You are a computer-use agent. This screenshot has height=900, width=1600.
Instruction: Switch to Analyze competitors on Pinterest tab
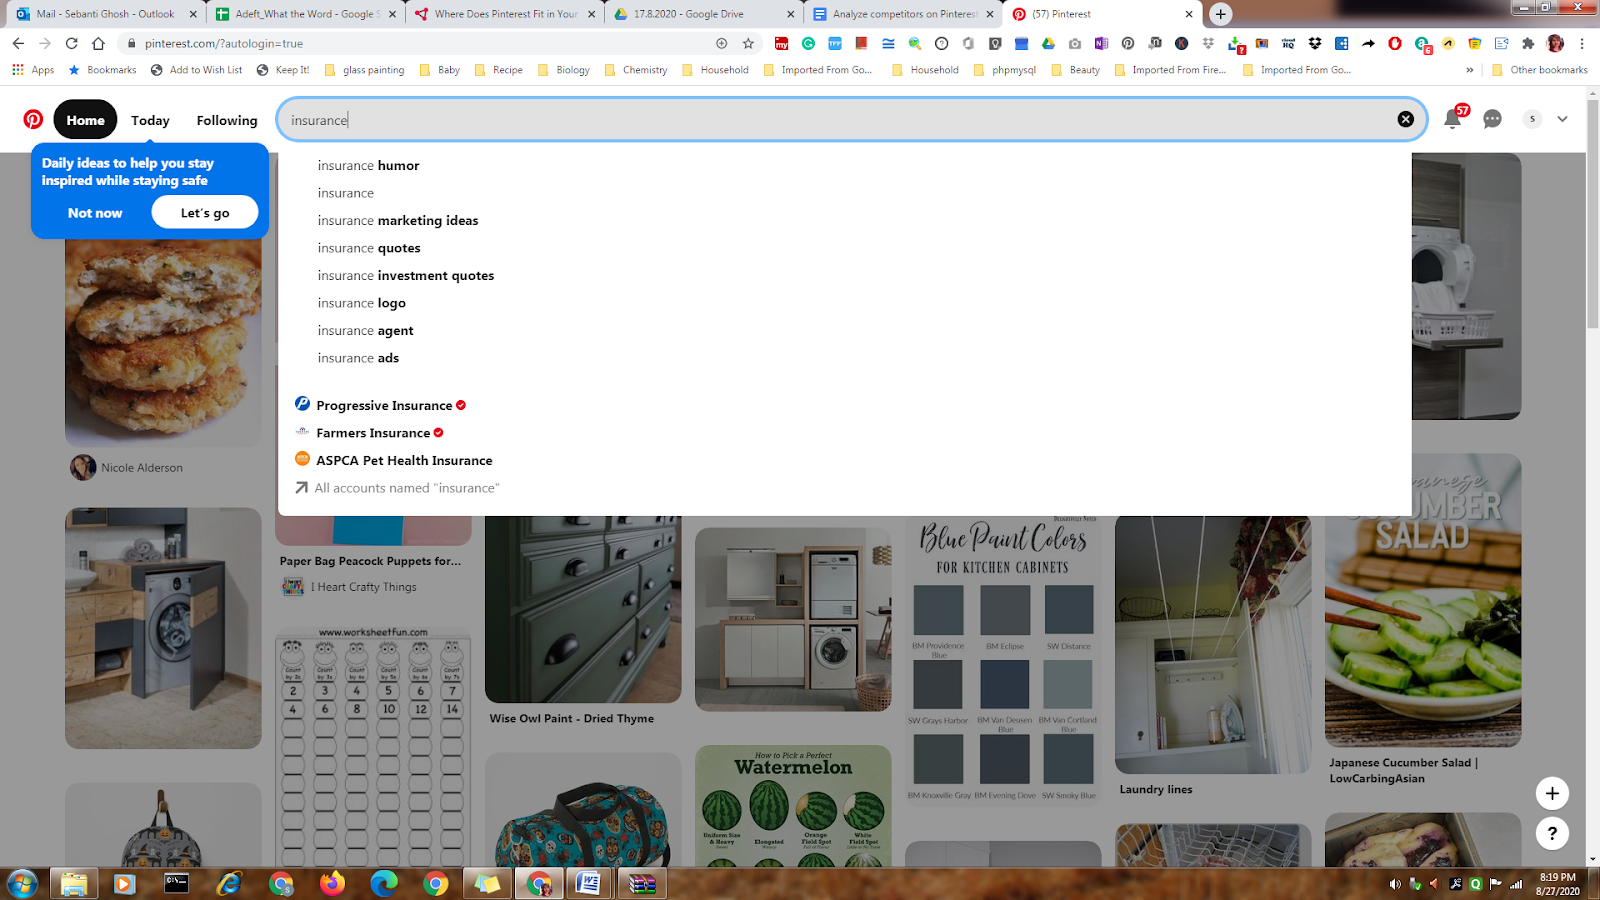904,14
